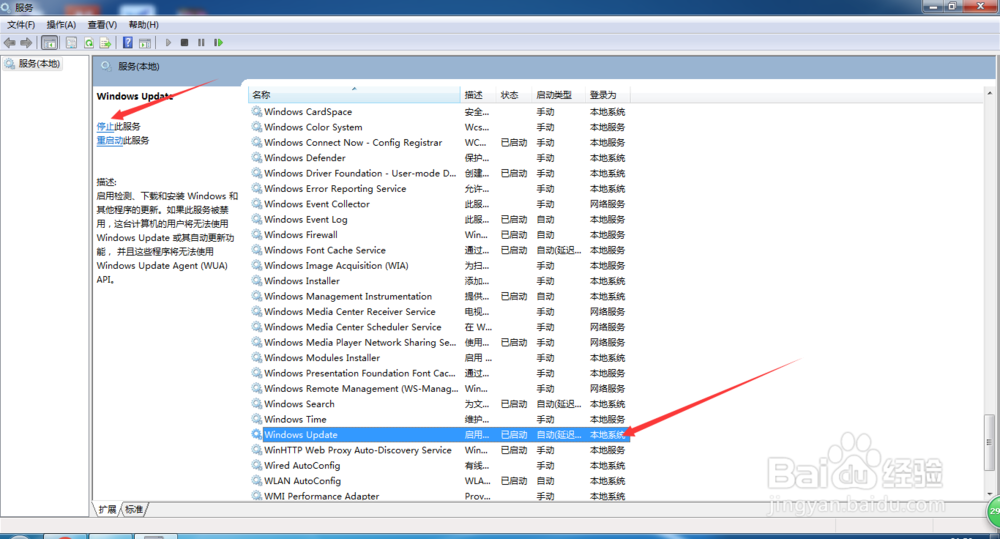
Task: Sort by the 描述 column header
Action: pos(478,95)
